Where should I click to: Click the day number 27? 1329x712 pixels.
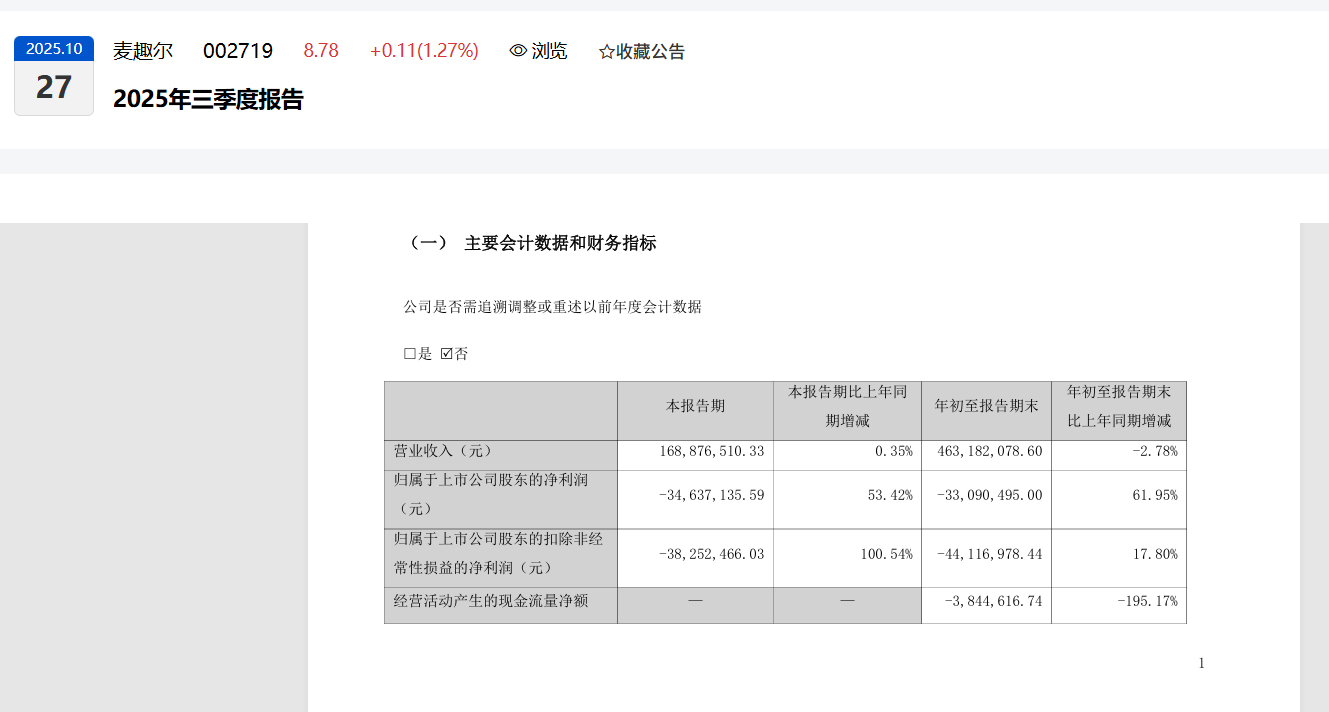(54, 88)
